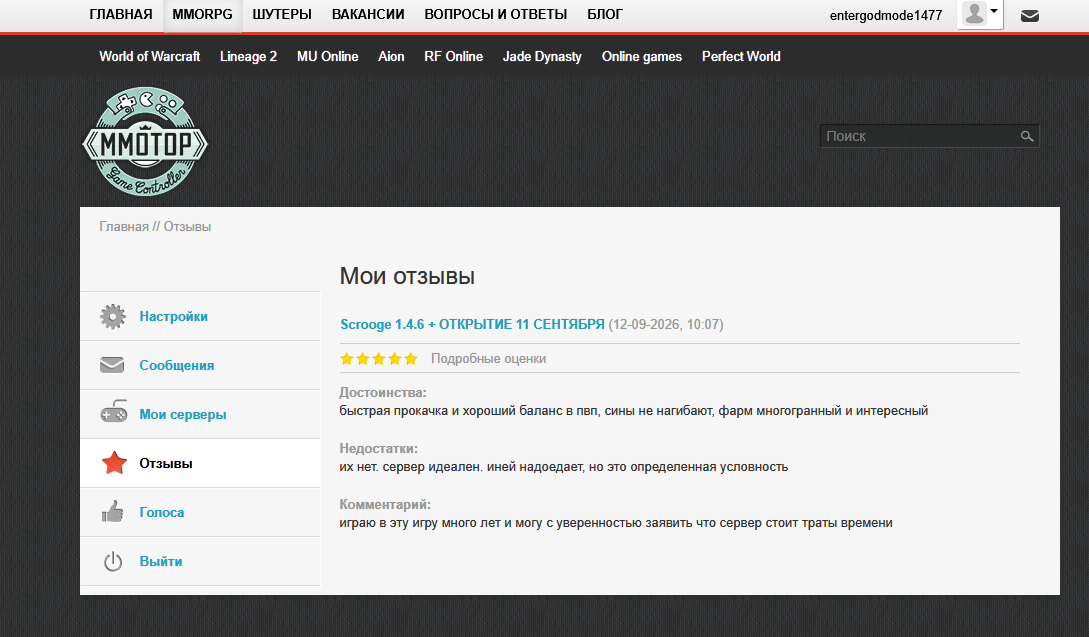Click the Мои отзывы heading

407,276
